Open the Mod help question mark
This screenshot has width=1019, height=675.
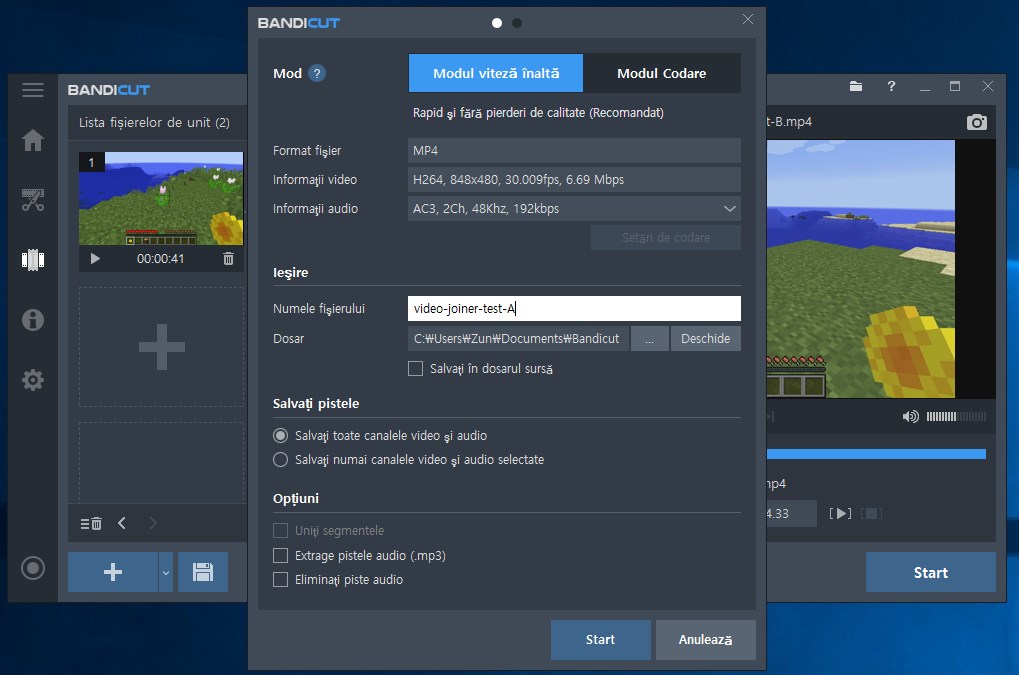(x=316, y=73)
